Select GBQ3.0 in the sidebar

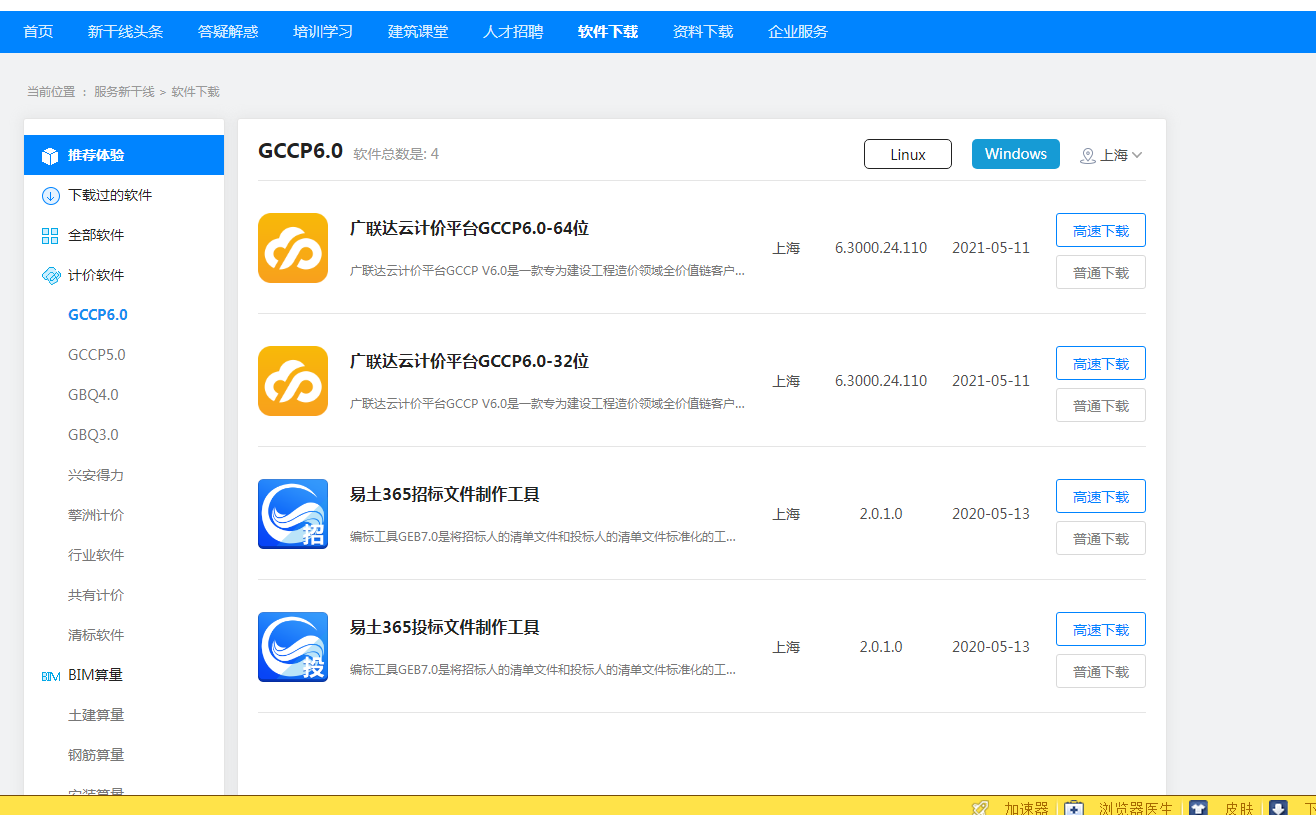pos(93,435)
